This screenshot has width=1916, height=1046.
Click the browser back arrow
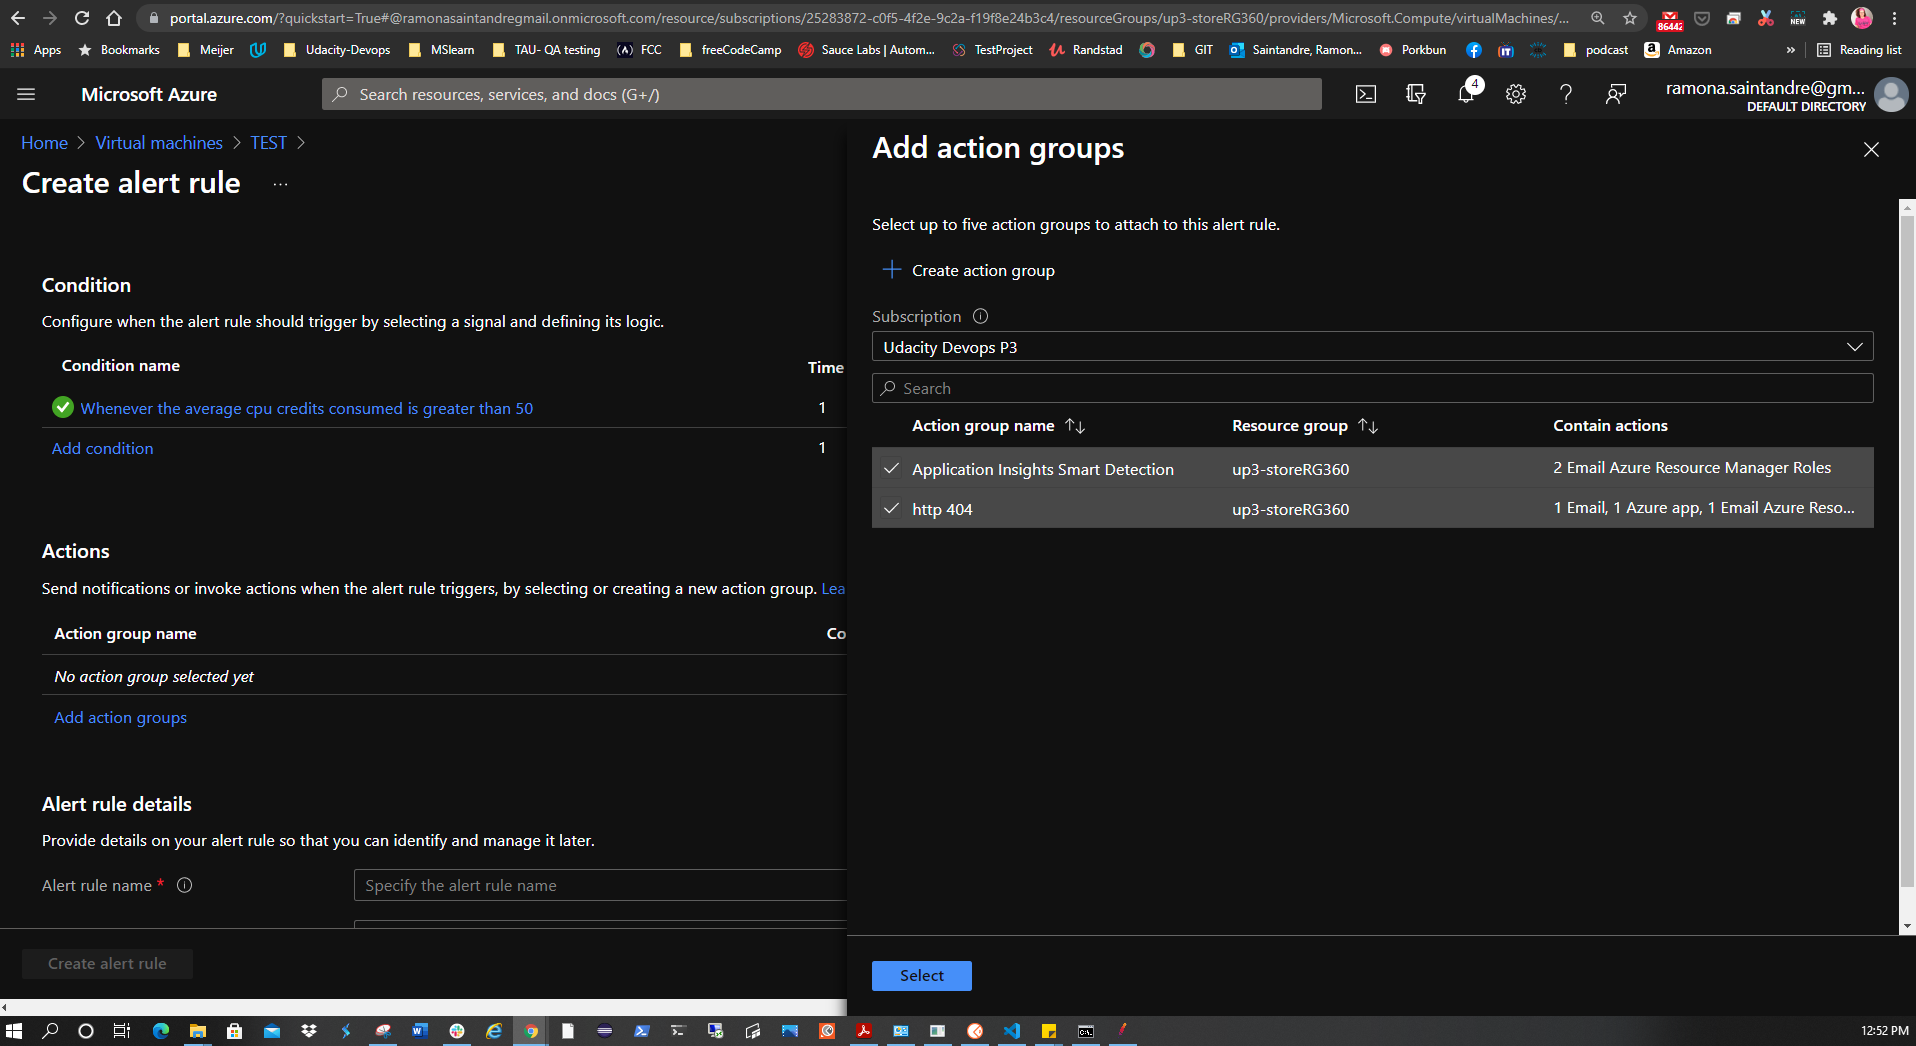[18, 18]
